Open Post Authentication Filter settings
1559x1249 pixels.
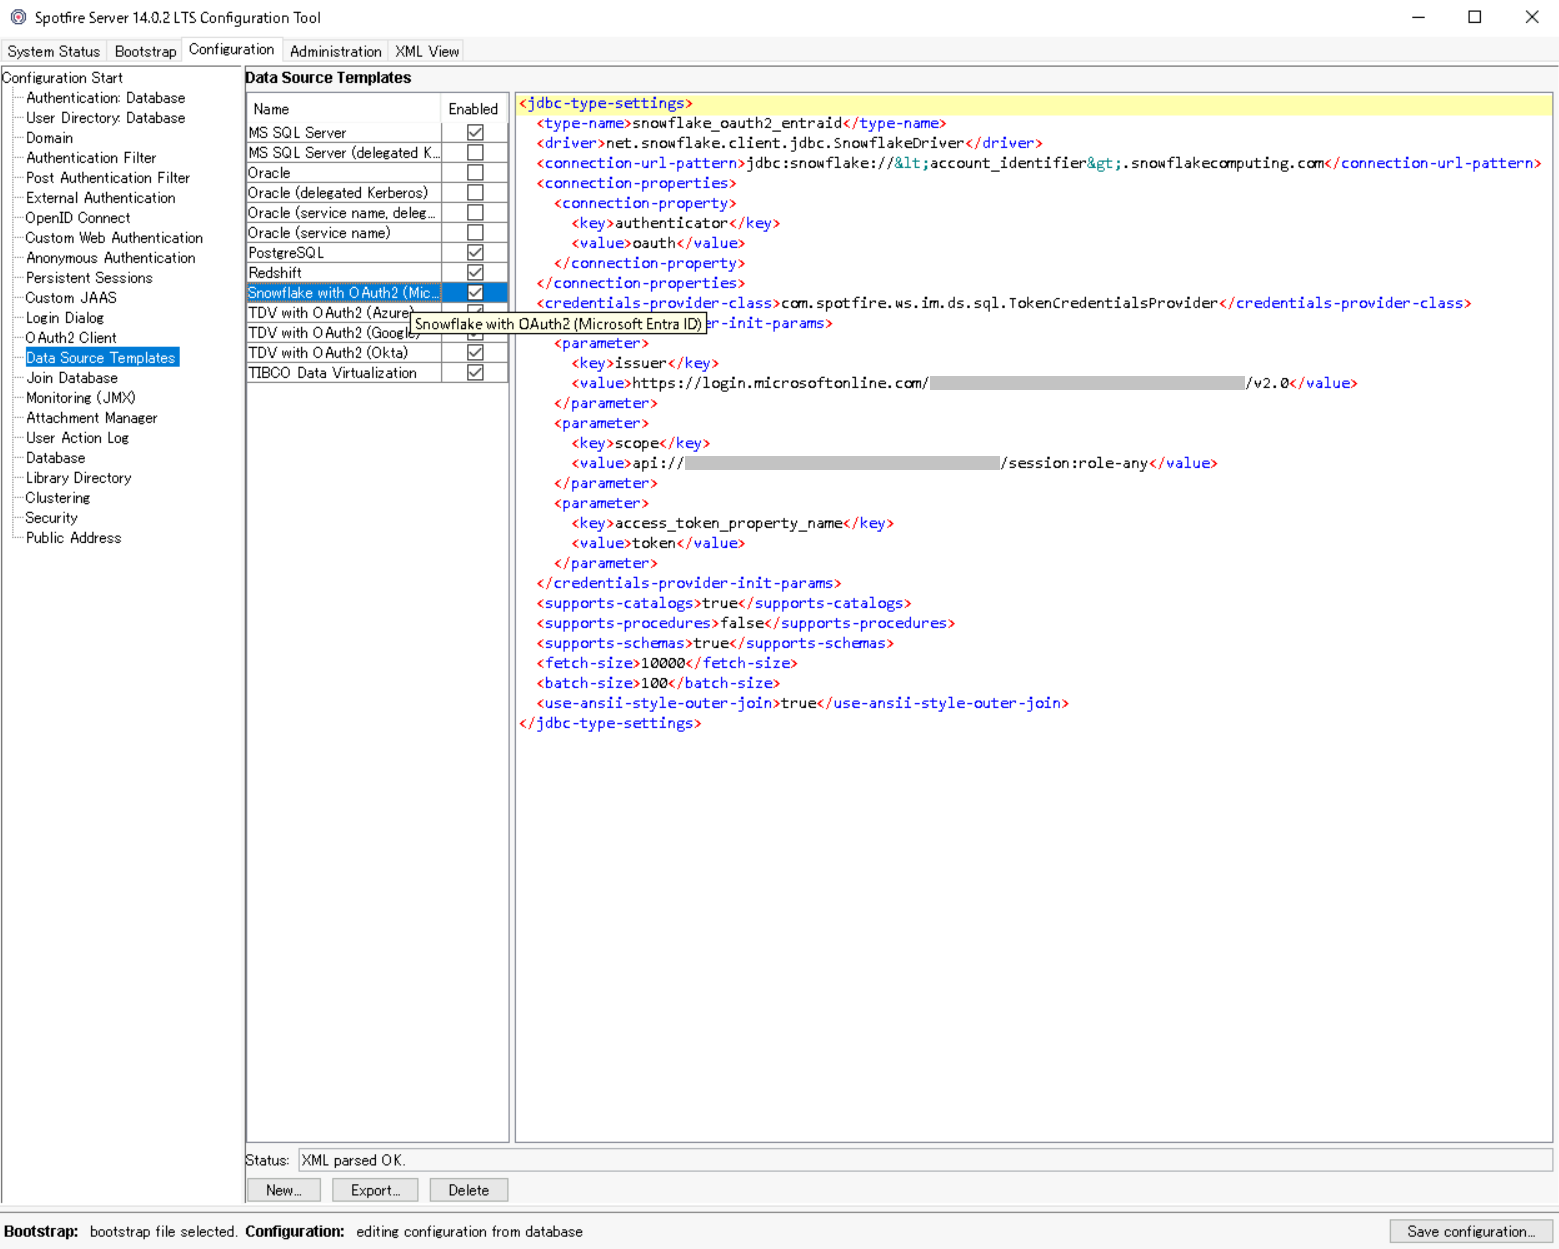(x=108, y=178)
